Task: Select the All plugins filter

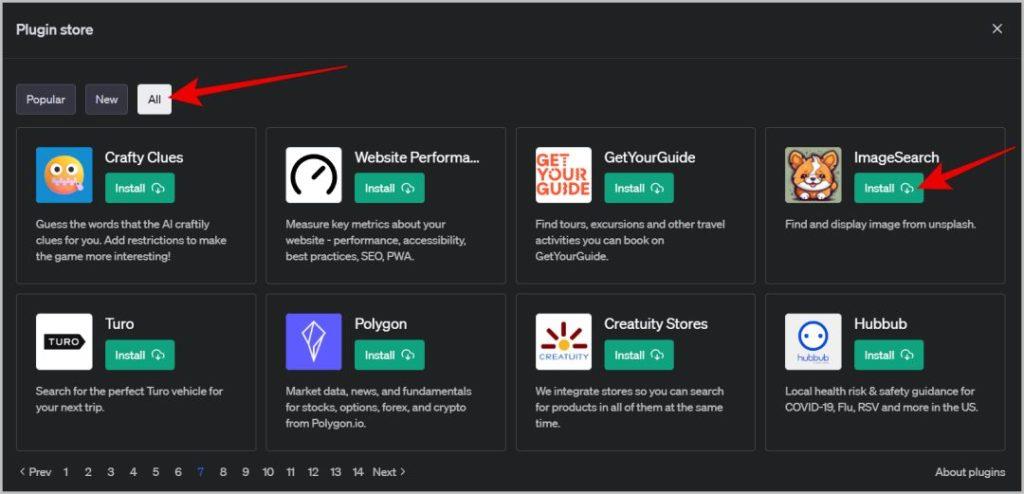Action: click(x=154, y=99)
